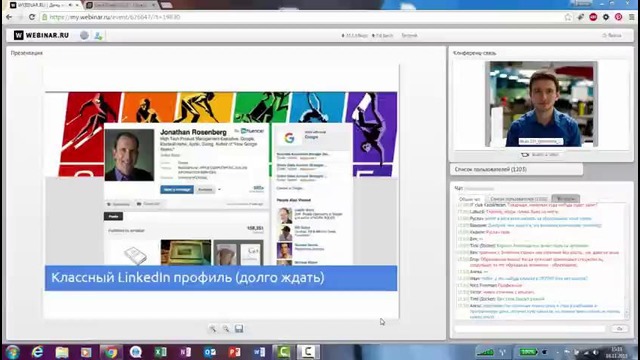Open the Chrome hamburger menu
Viewport: 640px width, 360px height.
click(631, 17)
